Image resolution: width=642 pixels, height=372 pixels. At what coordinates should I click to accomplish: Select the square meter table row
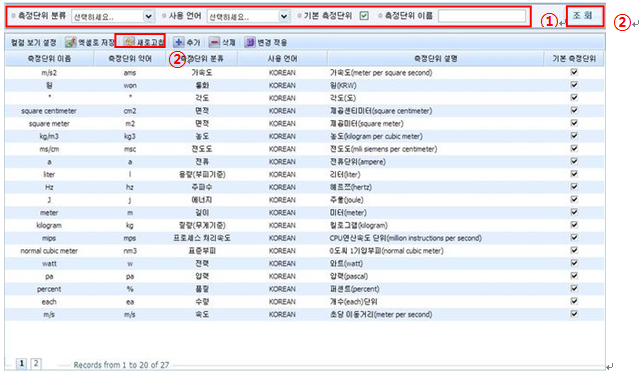coord(305,123)
